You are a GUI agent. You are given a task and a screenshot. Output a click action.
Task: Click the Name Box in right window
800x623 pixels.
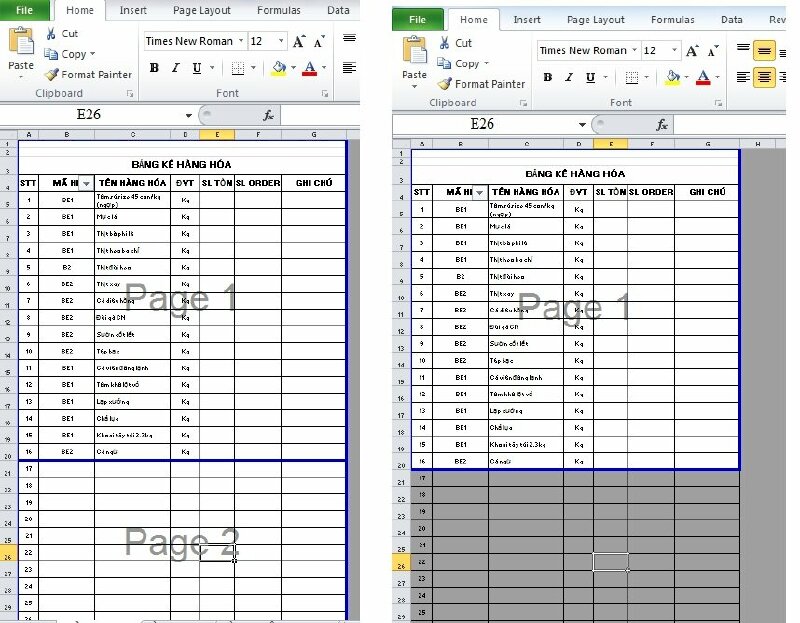pyautogui.click(x=483, y=124)
